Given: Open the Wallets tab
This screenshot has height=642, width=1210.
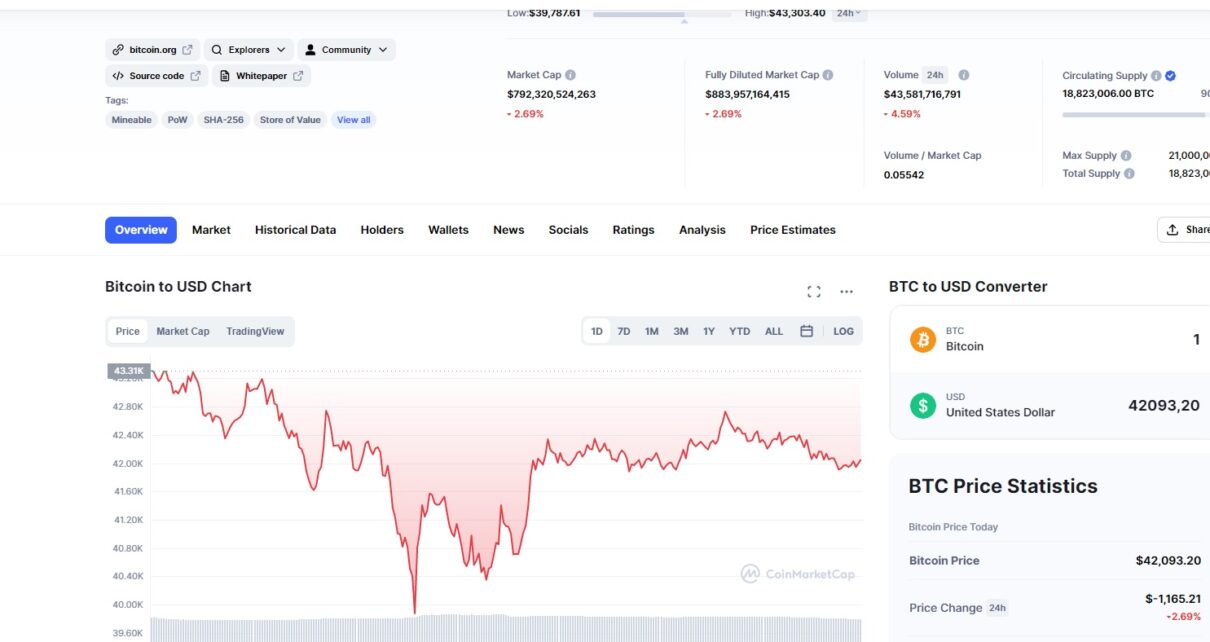Looking at the screenshot, I should click(x=448, y=230).
